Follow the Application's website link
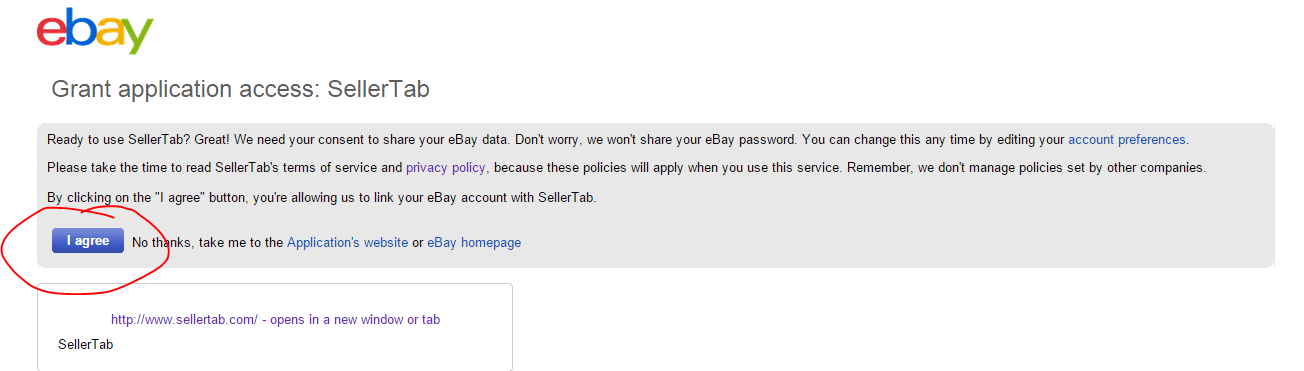The height and width of the screenshot is (371, 1304). tap(347, 242)
